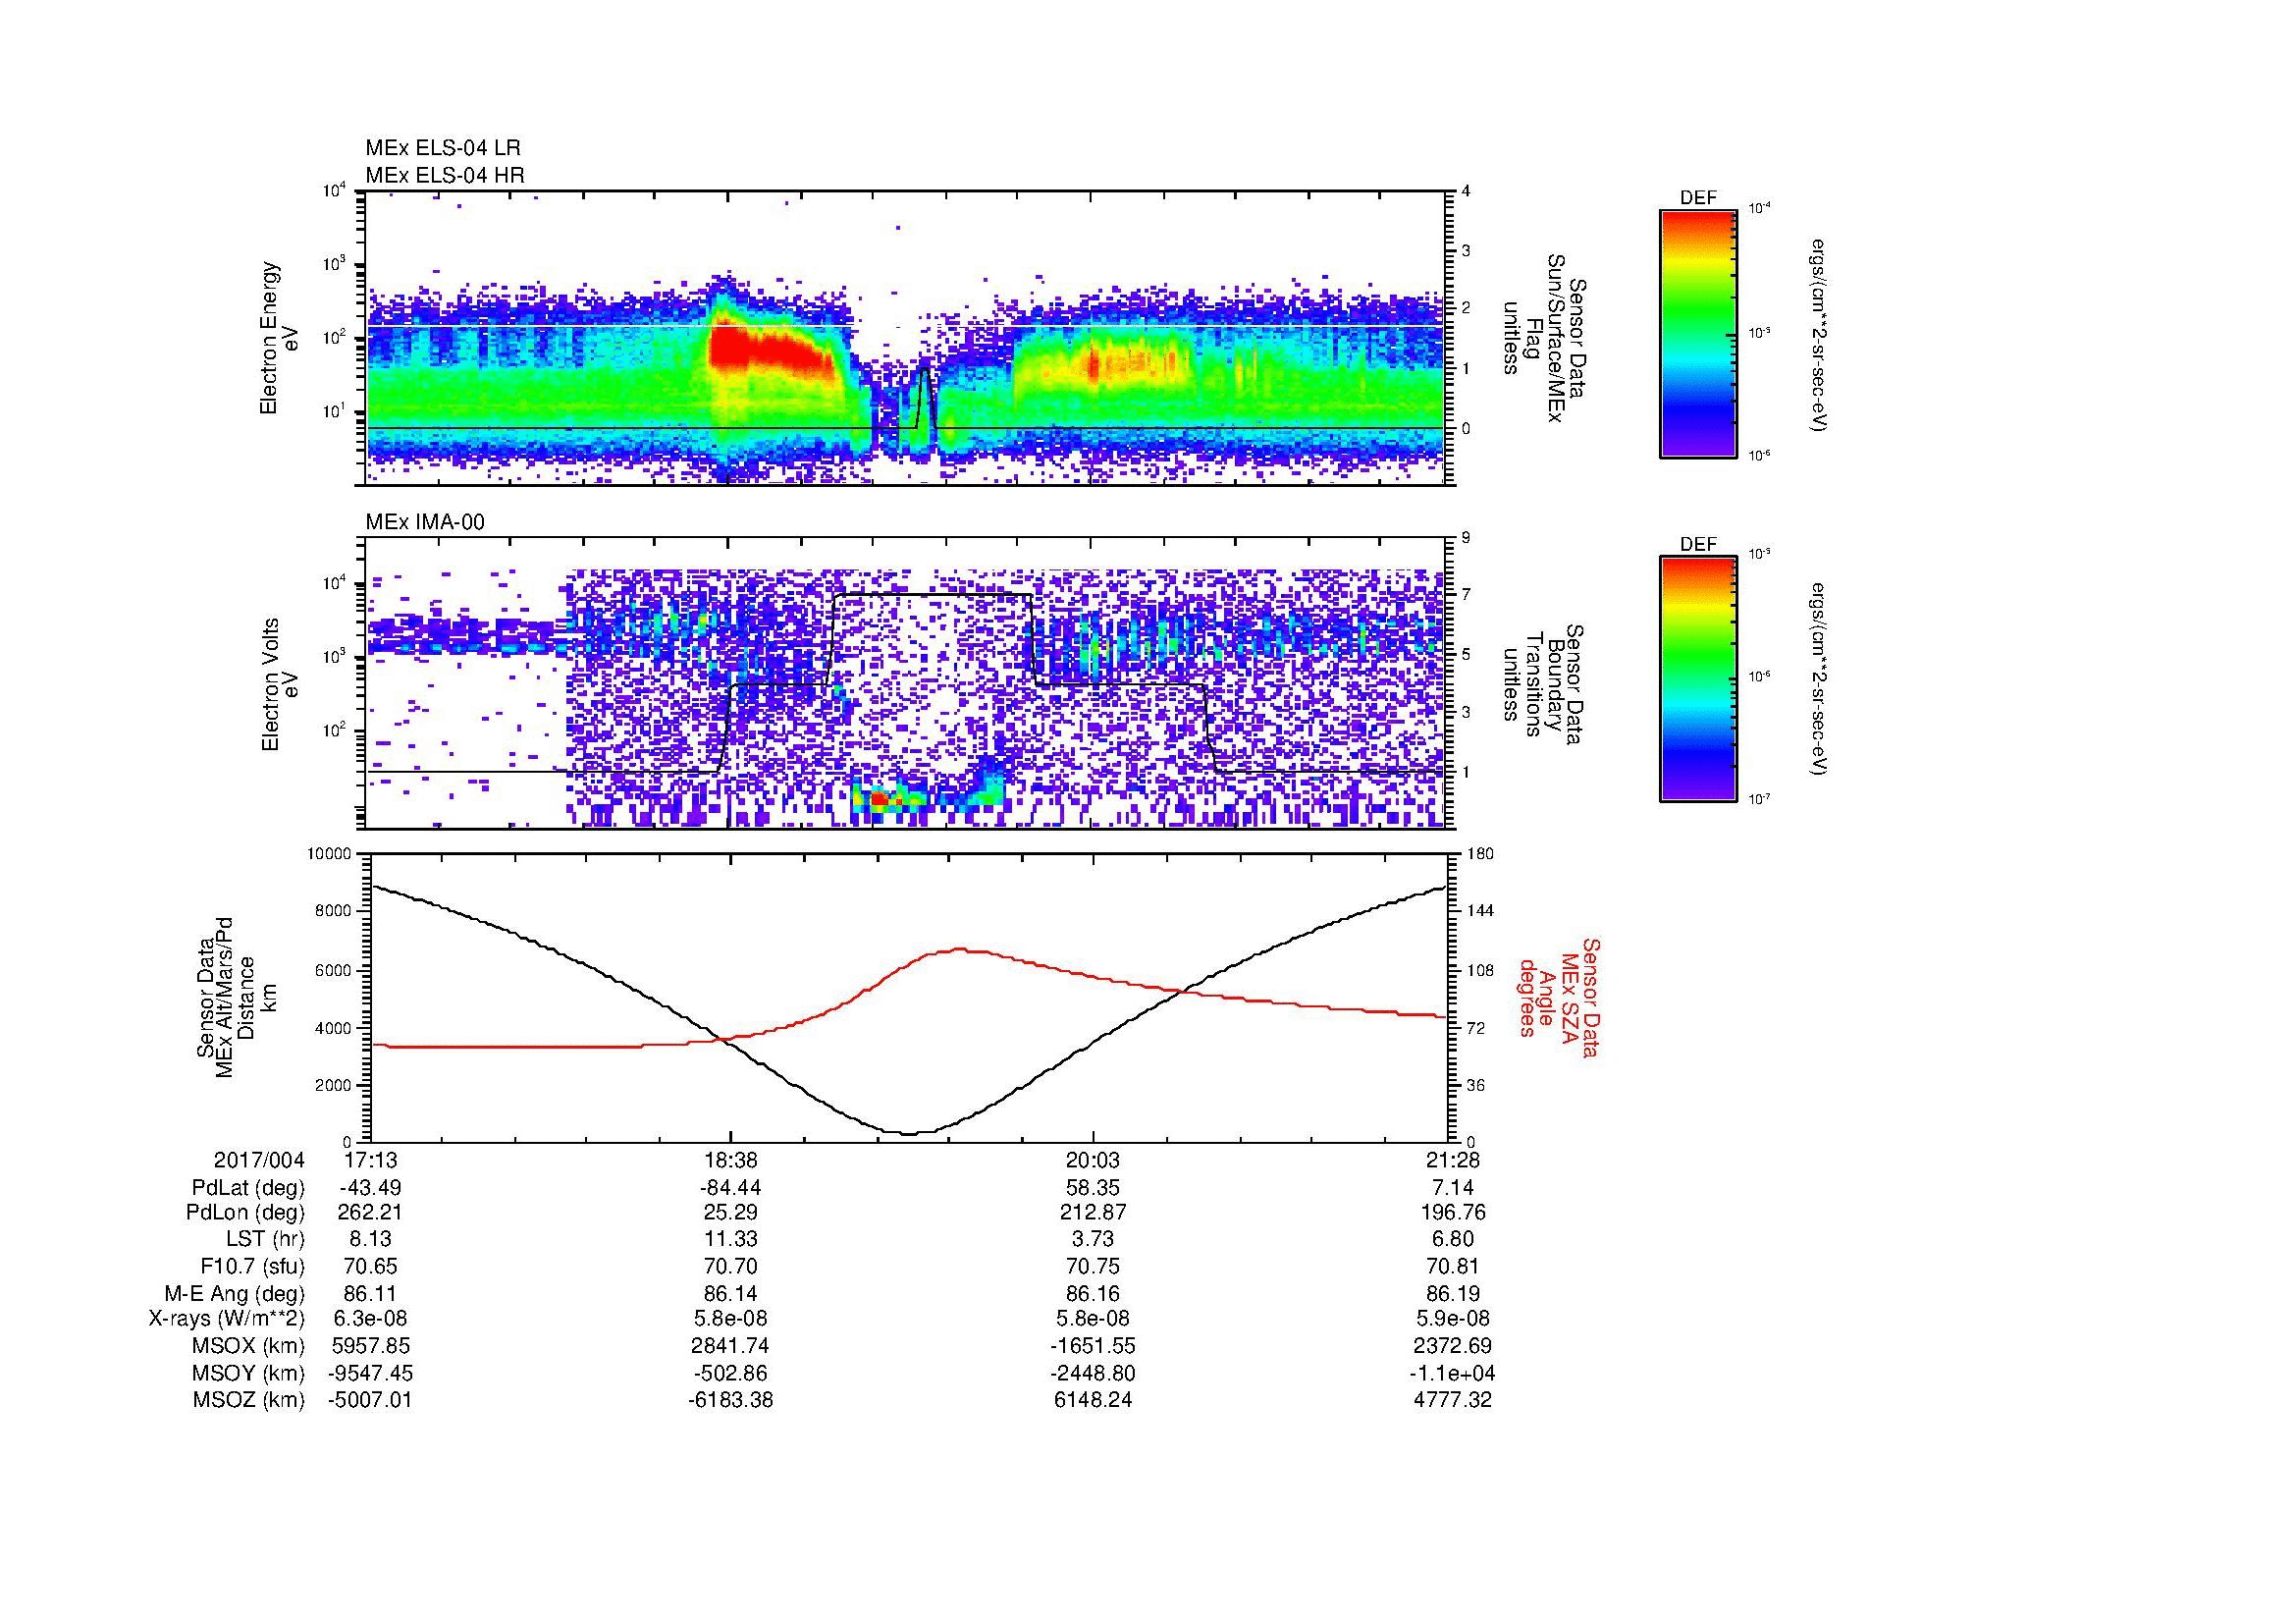
Task: Click the SZA red curve peak
Action: (960, 949)
